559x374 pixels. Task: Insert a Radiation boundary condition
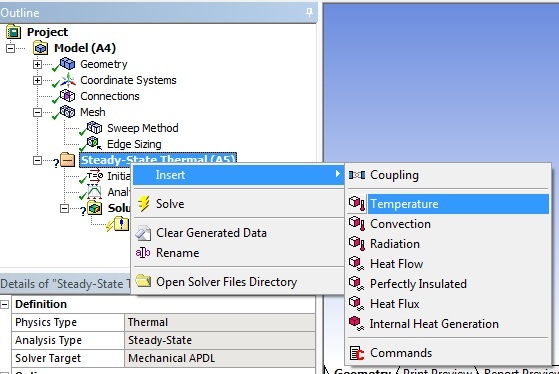point(448,244)
